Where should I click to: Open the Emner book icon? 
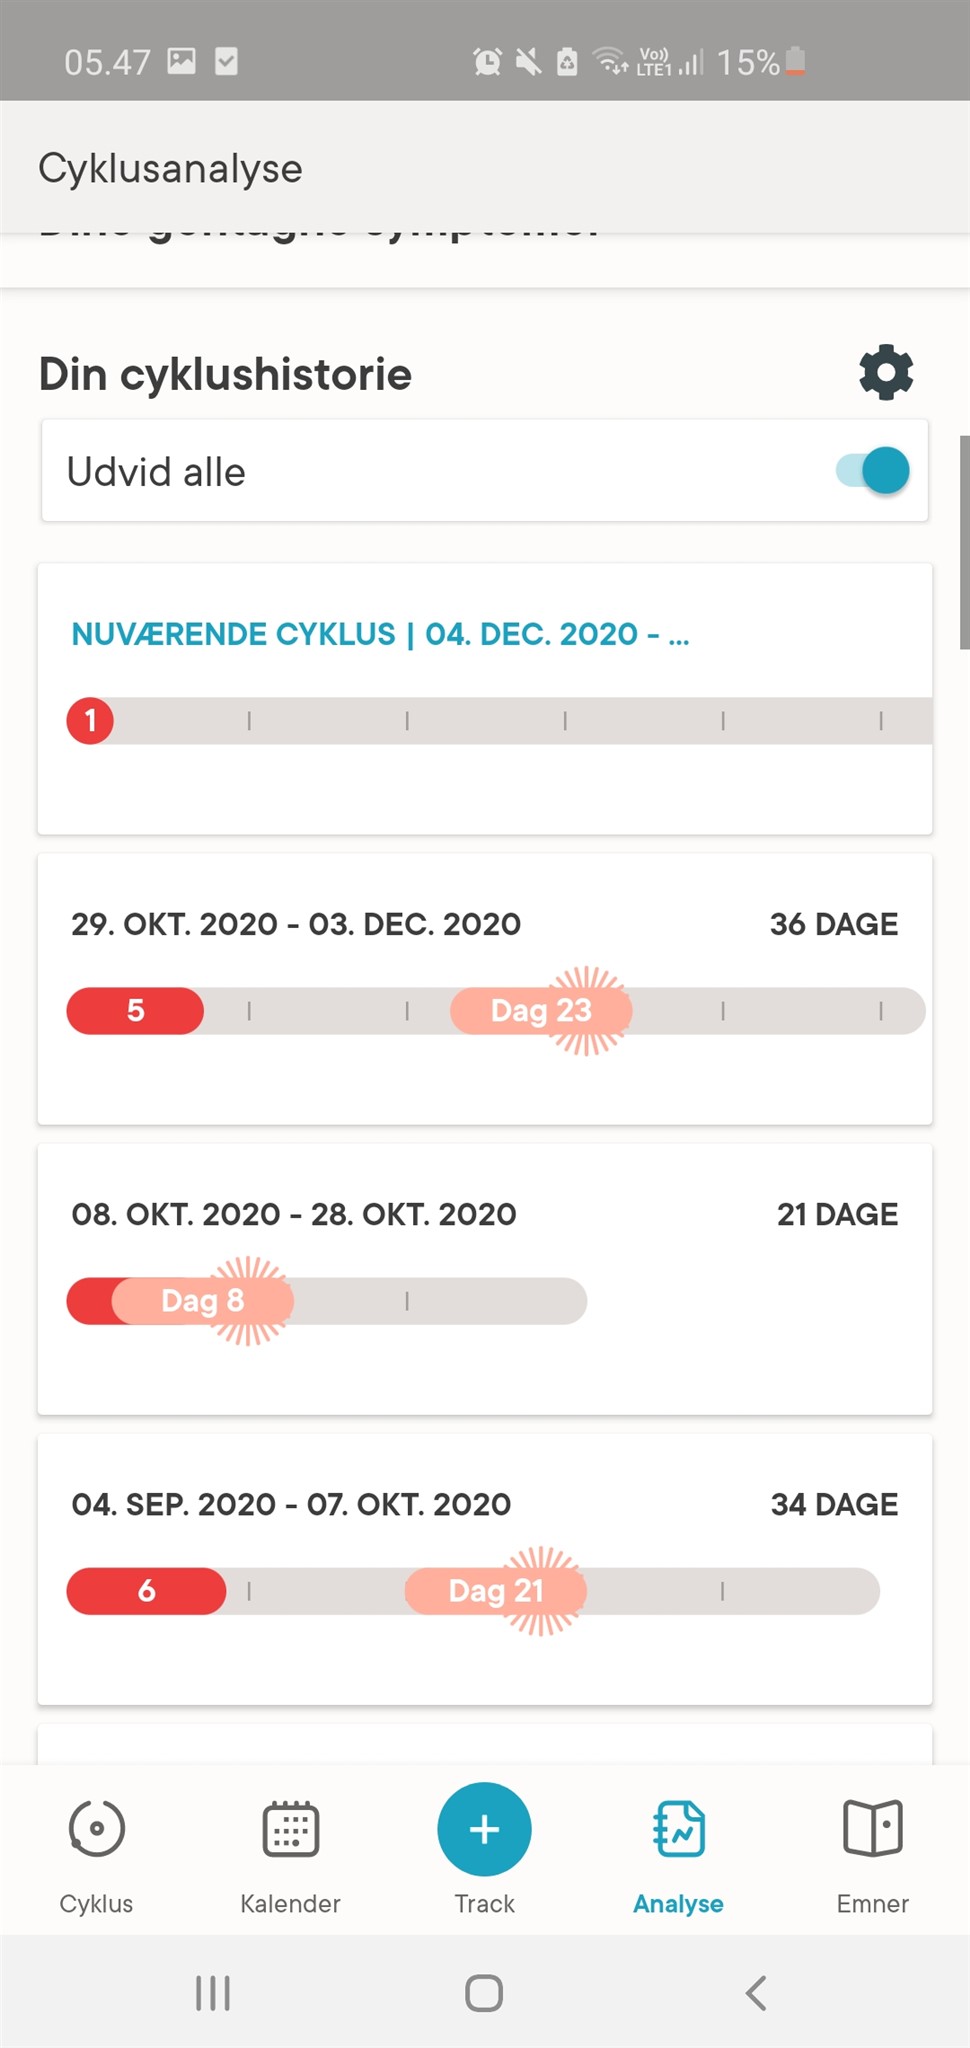(x=872, y=1830)
